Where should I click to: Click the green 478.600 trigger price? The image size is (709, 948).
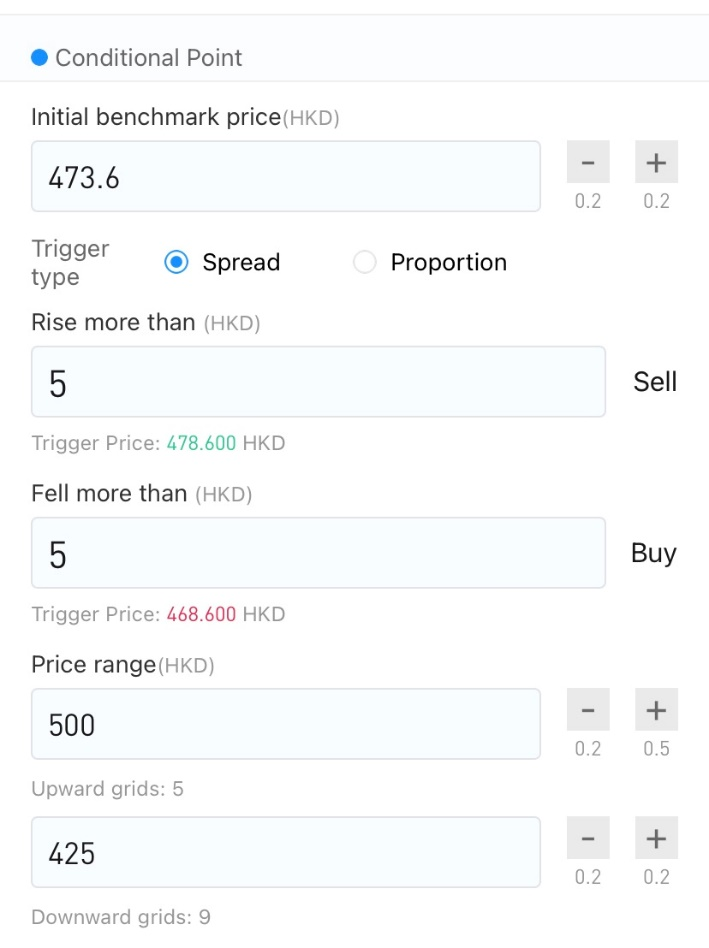coord(201,443)
